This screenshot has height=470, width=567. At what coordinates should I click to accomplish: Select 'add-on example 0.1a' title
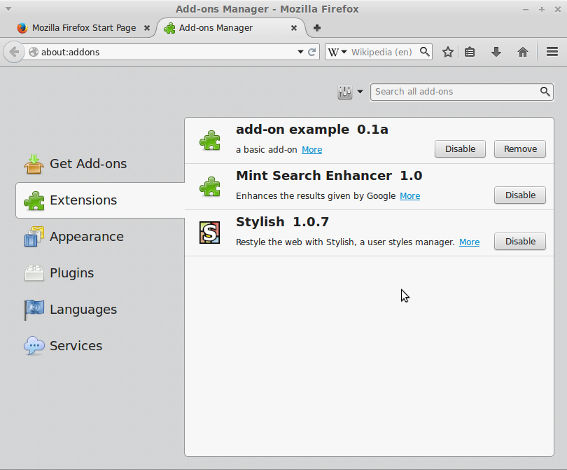point(312,129)
